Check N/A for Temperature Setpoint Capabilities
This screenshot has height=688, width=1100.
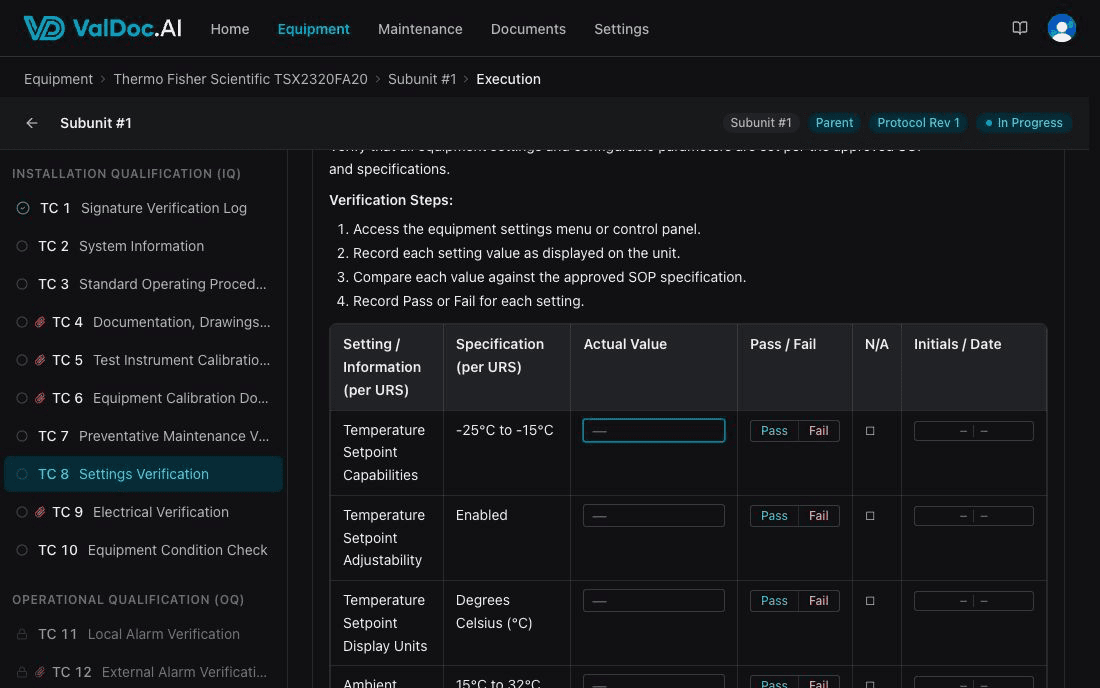870,431
